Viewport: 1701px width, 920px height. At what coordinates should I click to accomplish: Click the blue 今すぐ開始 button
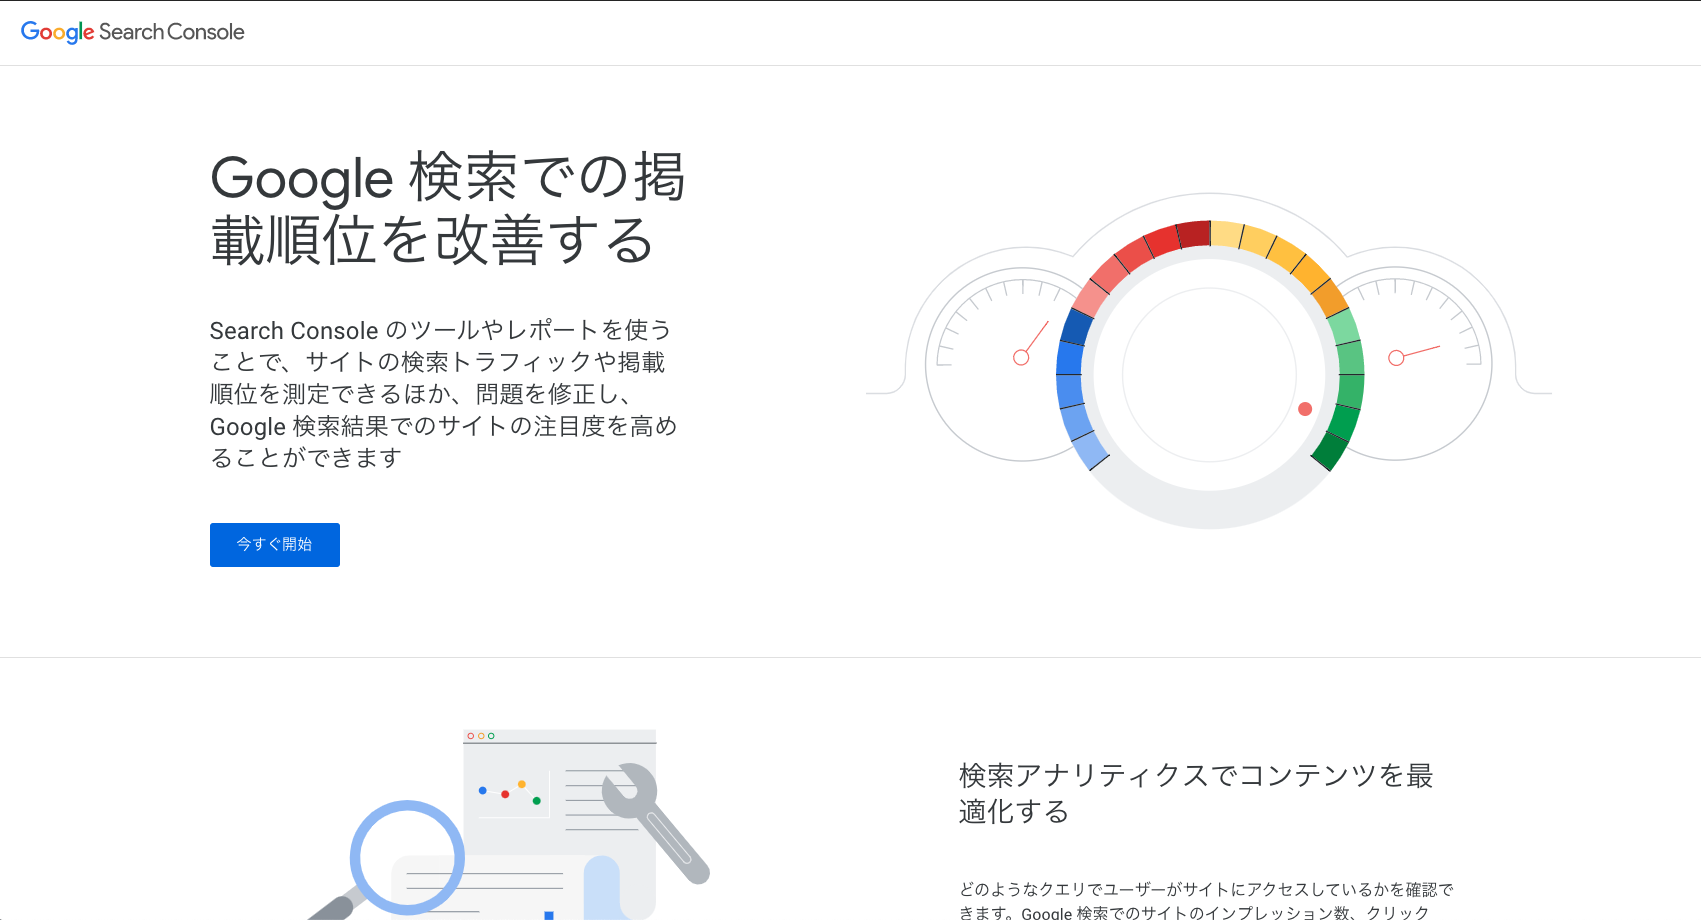coord(275,545)
